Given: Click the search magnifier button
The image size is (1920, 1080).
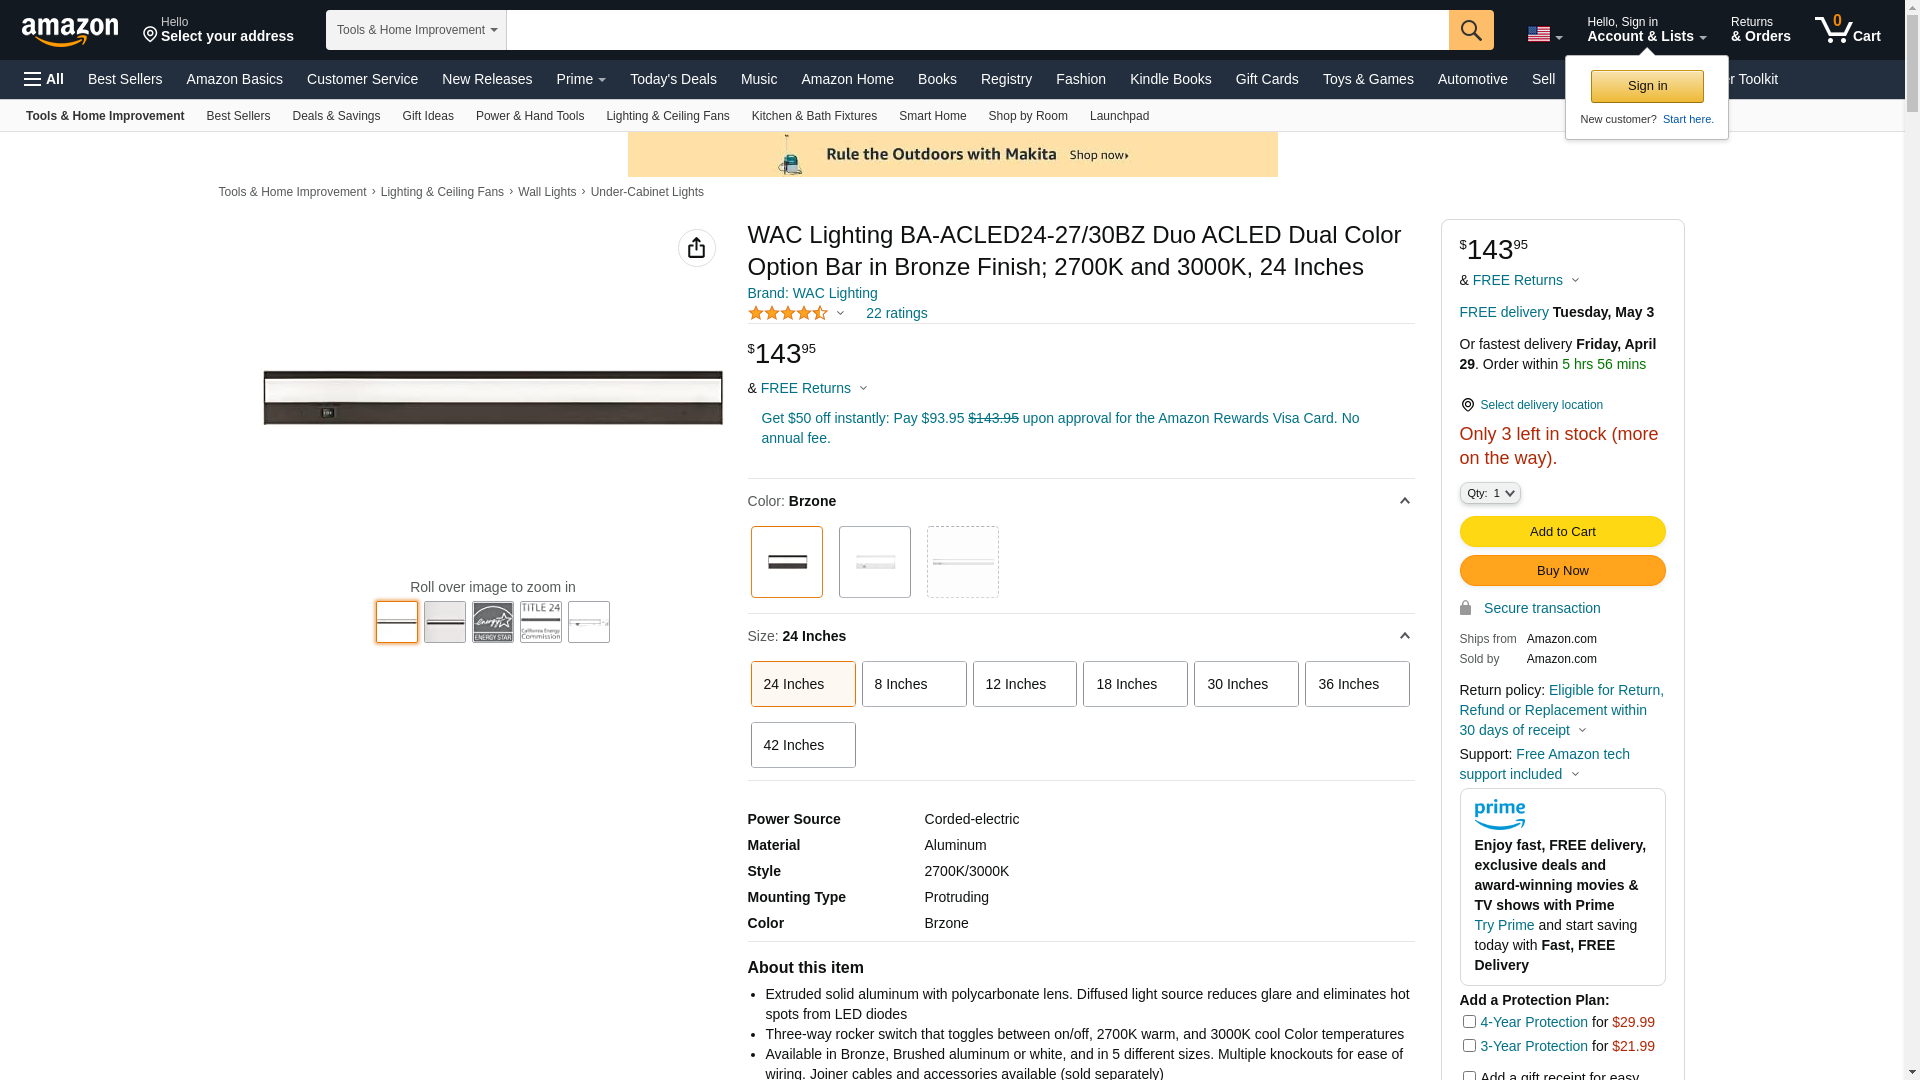Looking at the screenshot, I should tap(1470, 30).
